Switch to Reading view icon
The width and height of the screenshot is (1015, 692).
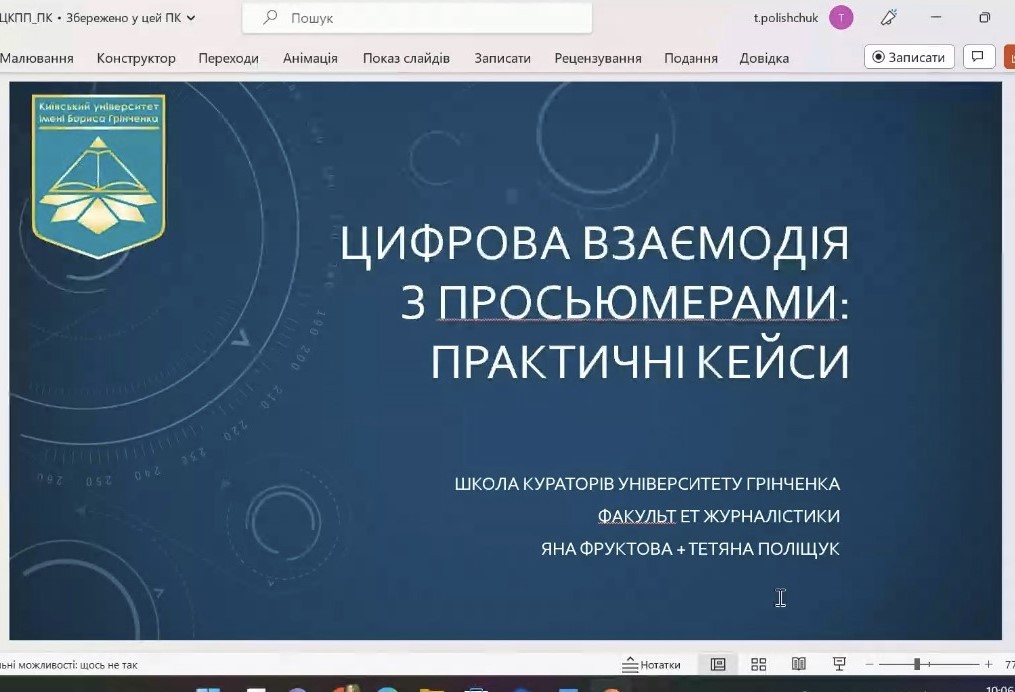(798, 663)
